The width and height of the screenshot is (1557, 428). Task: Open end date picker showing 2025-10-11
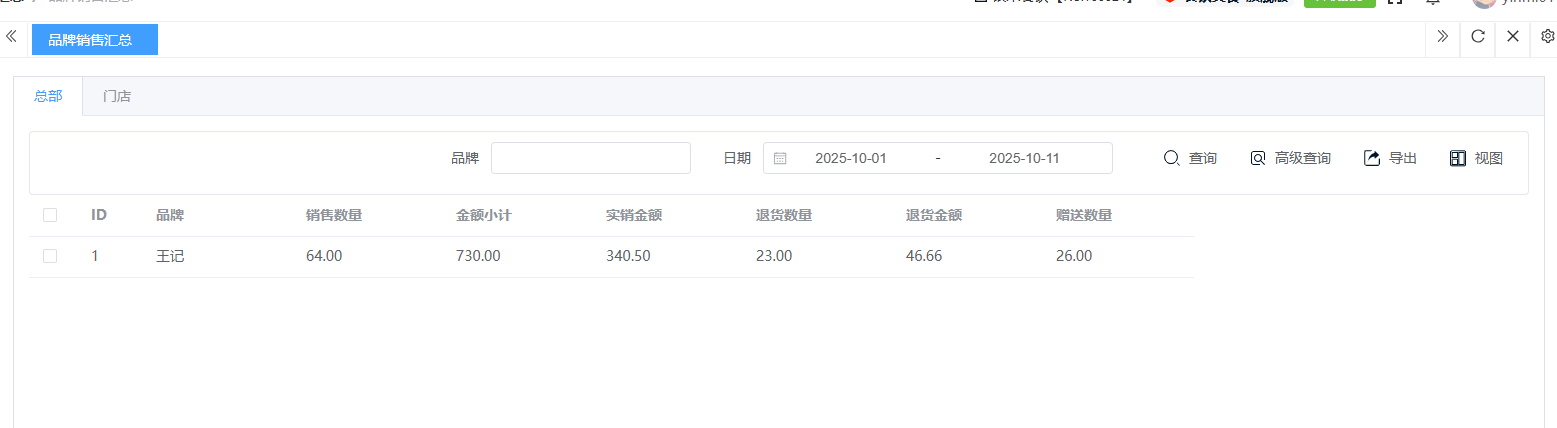[x=1023, y=158]
